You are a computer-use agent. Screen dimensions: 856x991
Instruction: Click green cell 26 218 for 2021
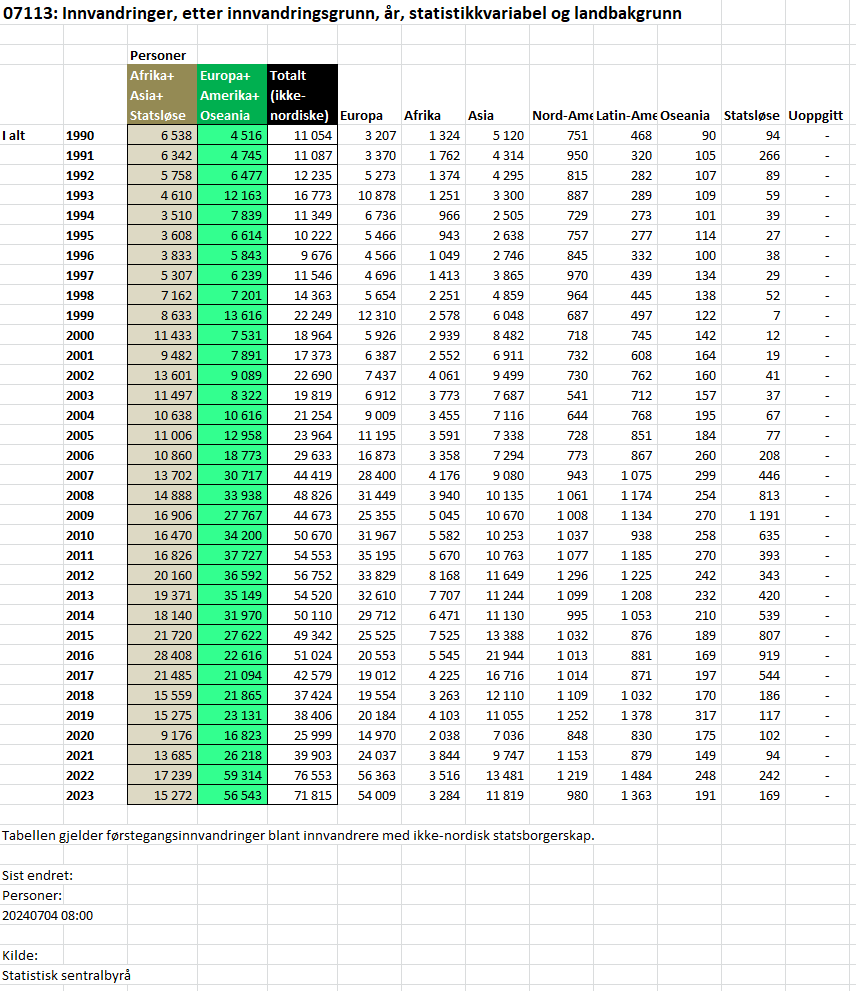point(233,756)
